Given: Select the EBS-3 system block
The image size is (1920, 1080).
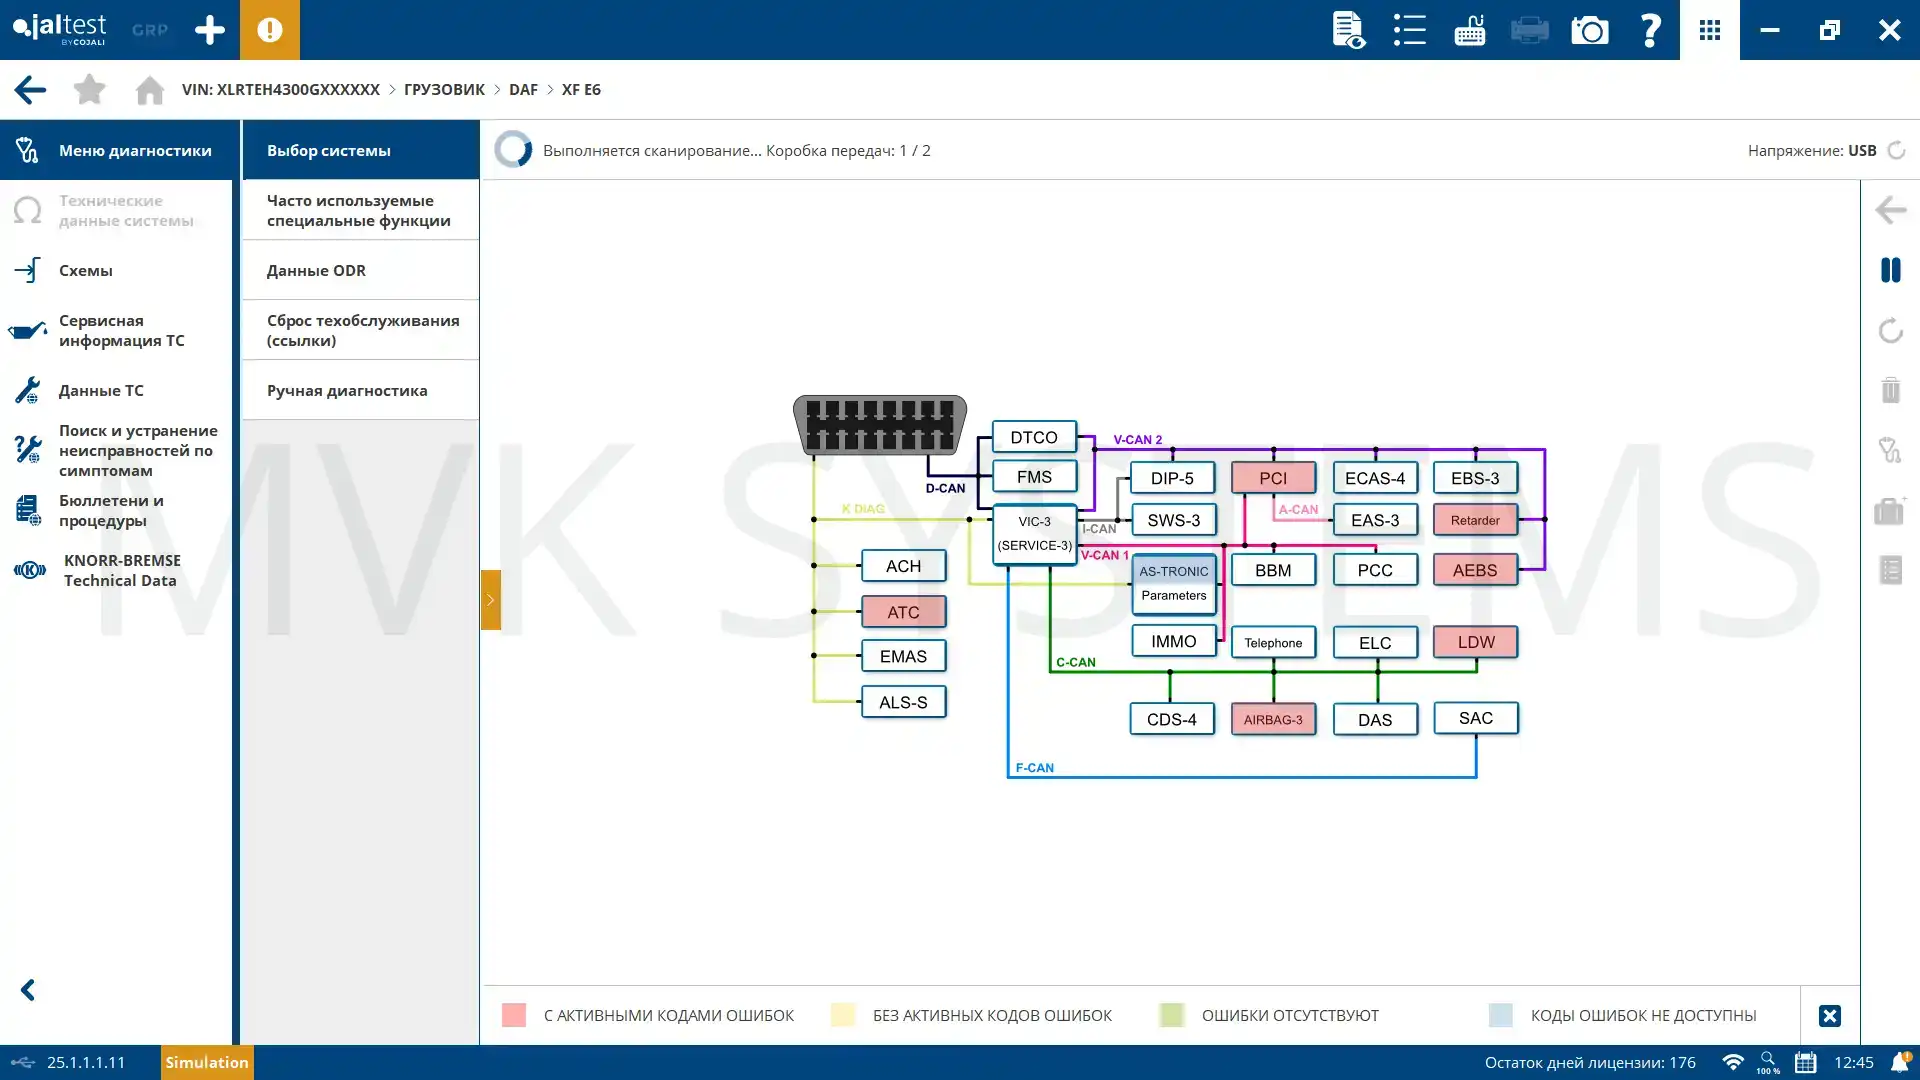Looking at the screenshot, I should 1475,478.
